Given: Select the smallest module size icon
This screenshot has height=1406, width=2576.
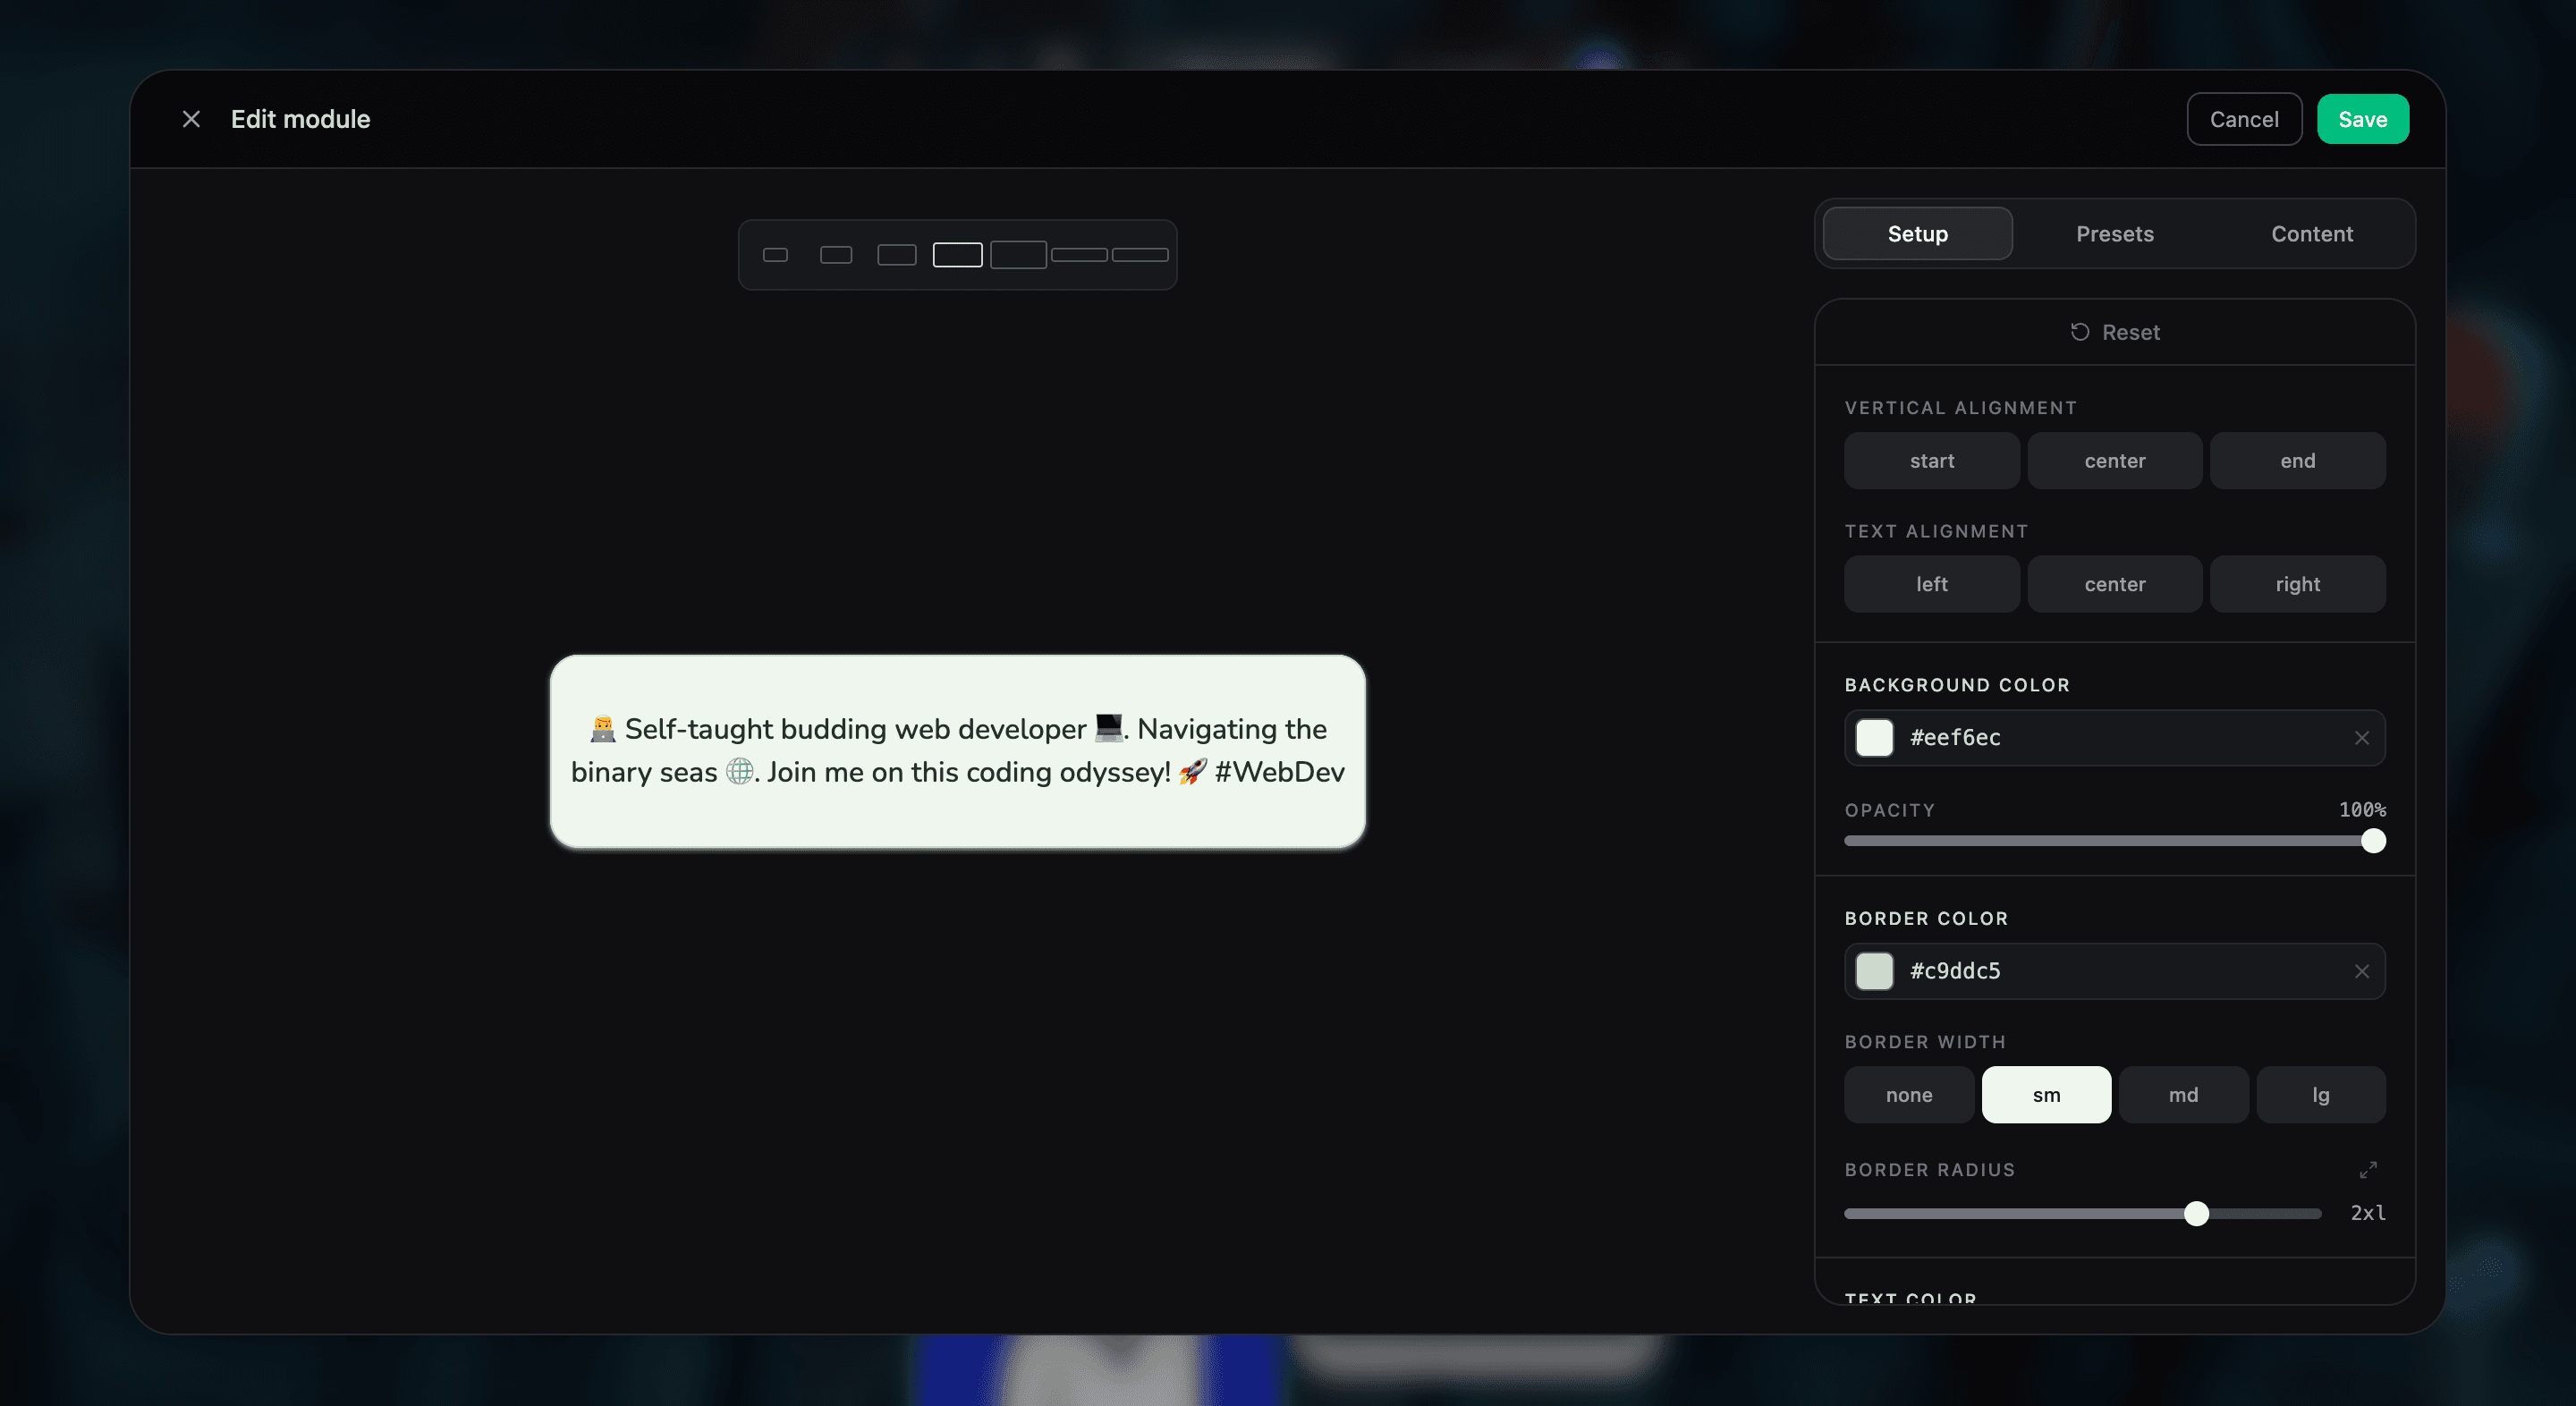Looking at the screenshot, I should [775, 255].
